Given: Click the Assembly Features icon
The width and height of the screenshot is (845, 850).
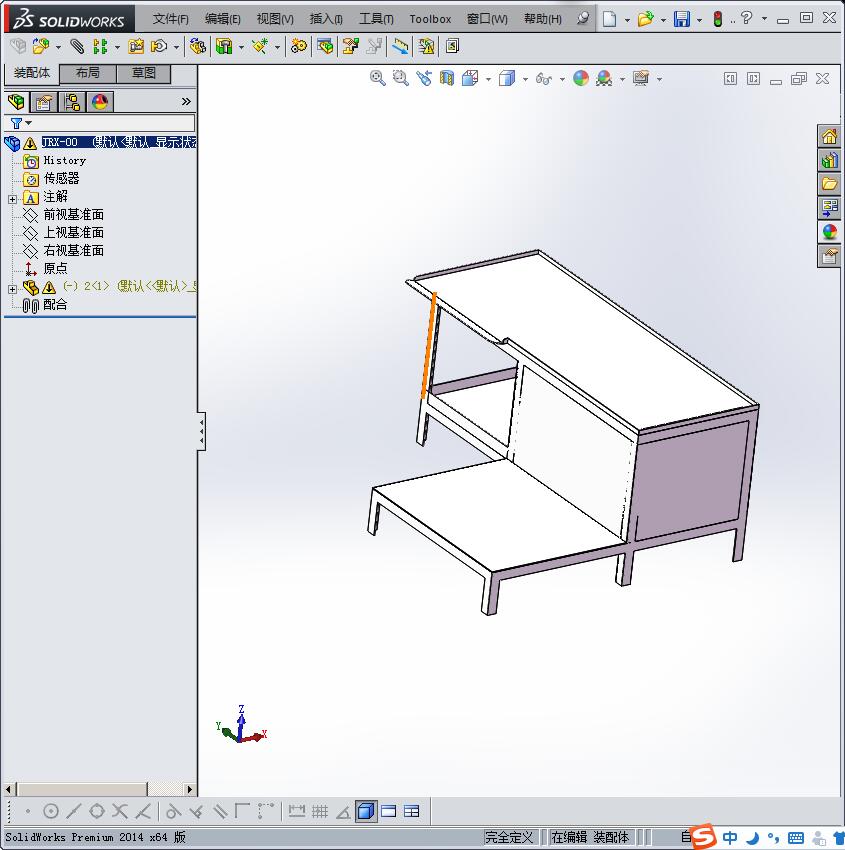Looking at the screenshot, I should coord(224,47).
